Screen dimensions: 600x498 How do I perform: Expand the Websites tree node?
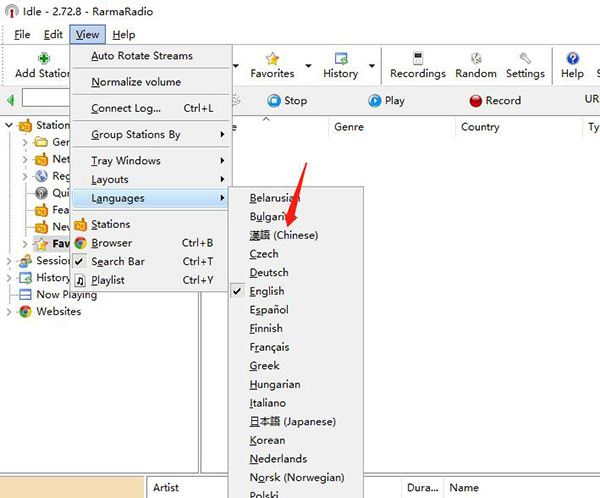pyautogui.click(x=9, y=312)
